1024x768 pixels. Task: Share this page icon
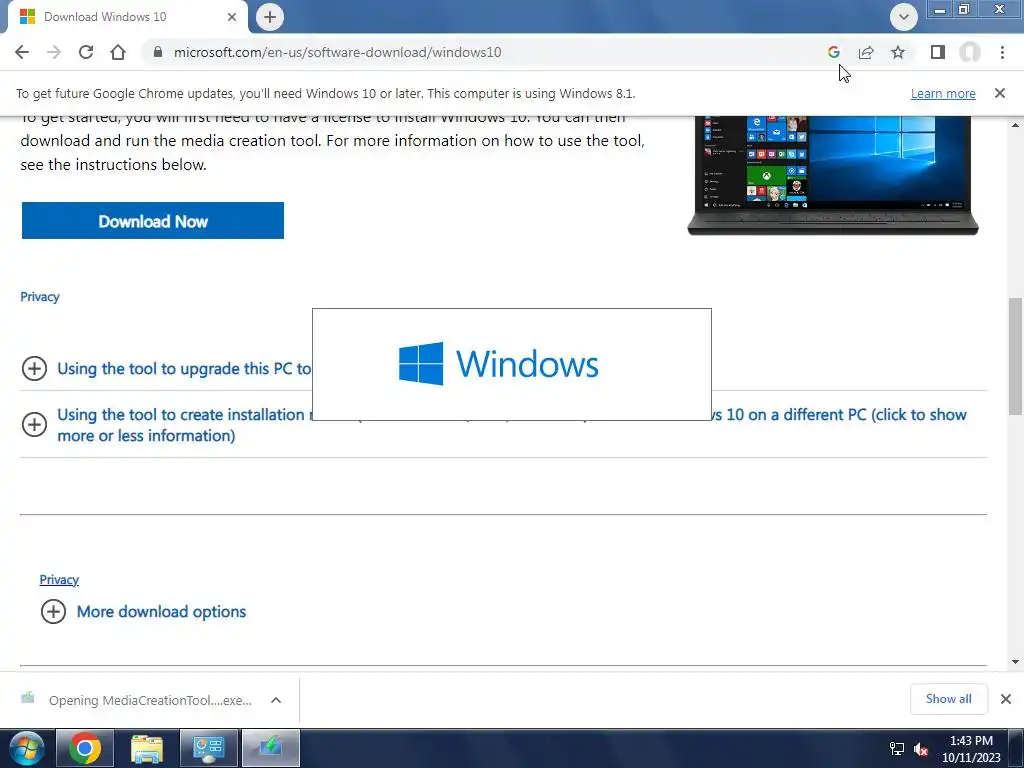click(866, 52)
